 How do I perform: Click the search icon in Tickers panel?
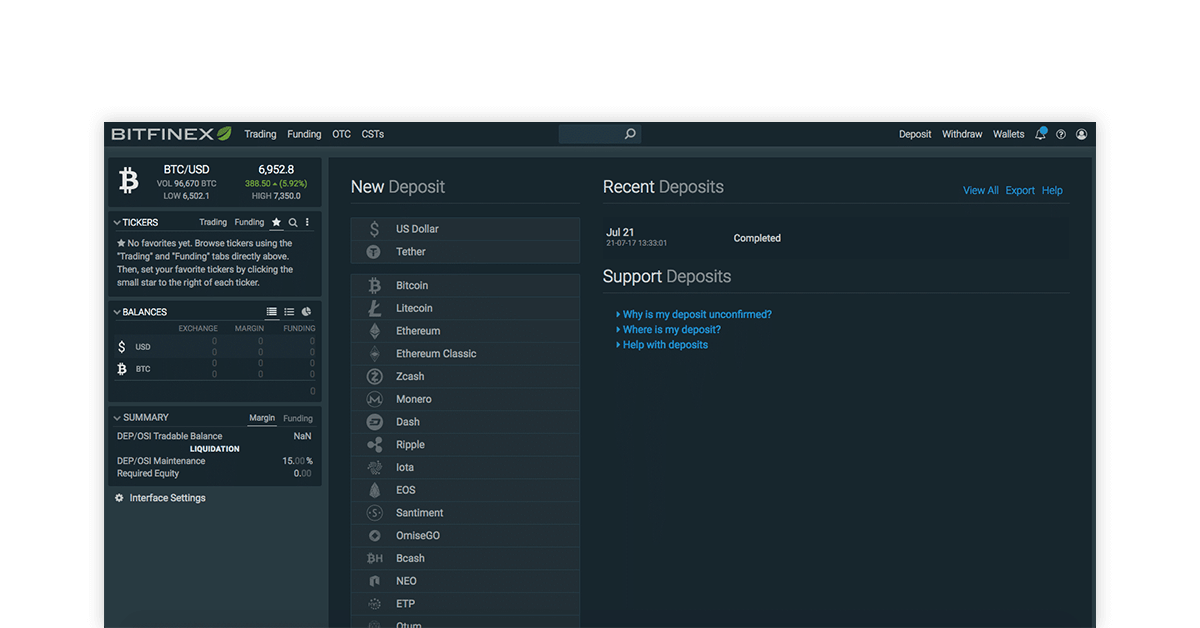coord(293,222)
